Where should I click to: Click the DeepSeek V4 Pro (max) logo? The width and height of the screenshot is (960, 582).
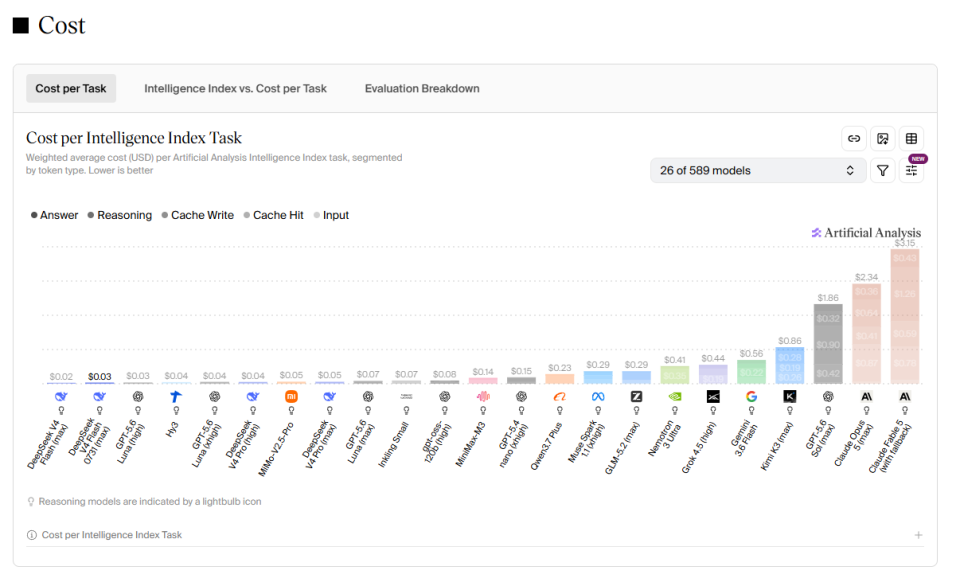pyautogui.click(x=329, y=397)
